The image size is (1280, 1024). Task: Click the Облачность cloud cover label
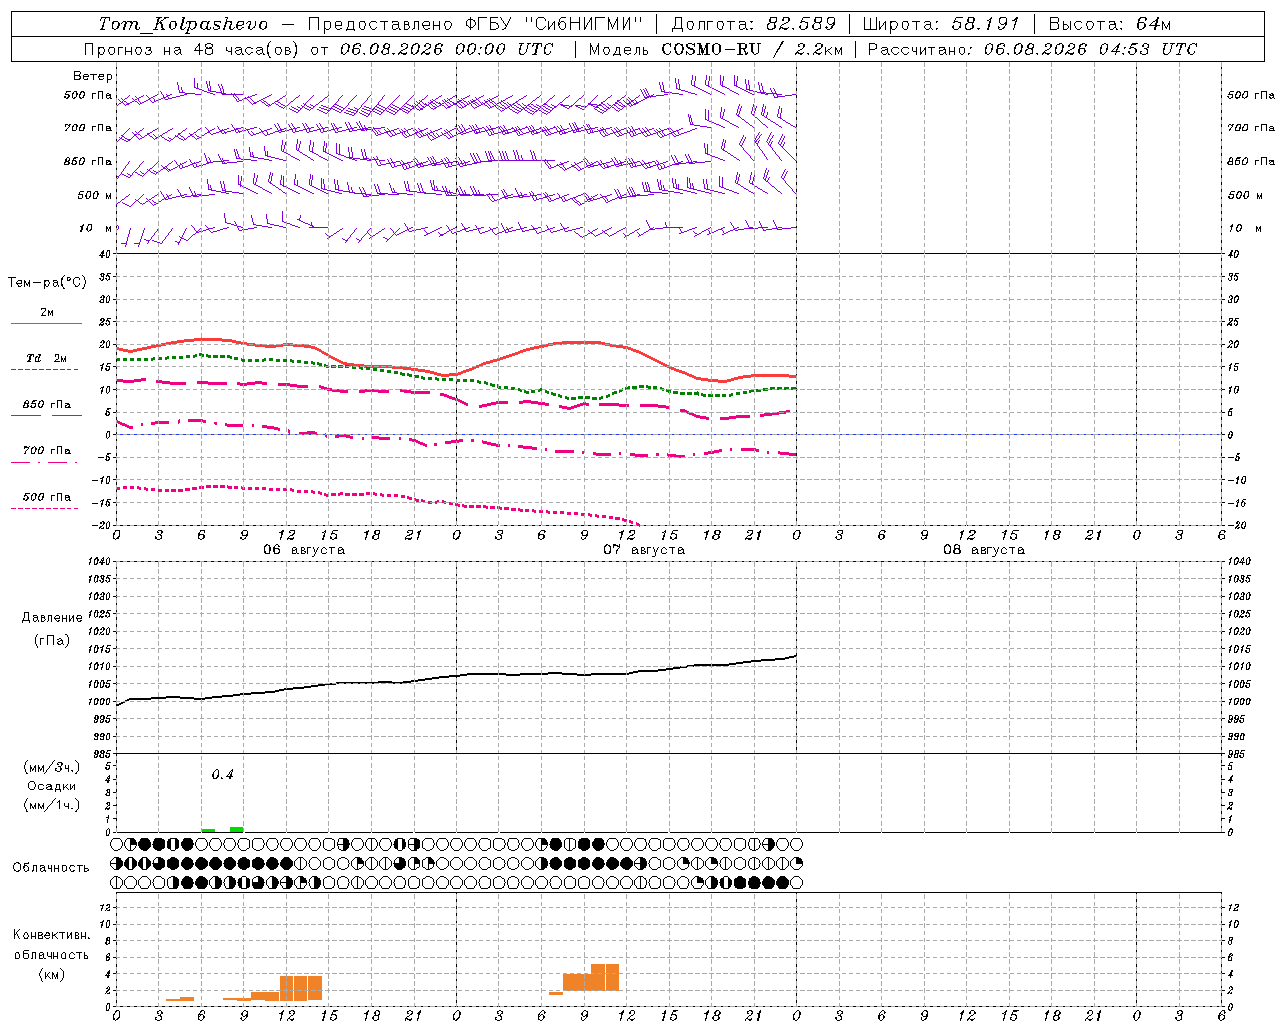51,867
